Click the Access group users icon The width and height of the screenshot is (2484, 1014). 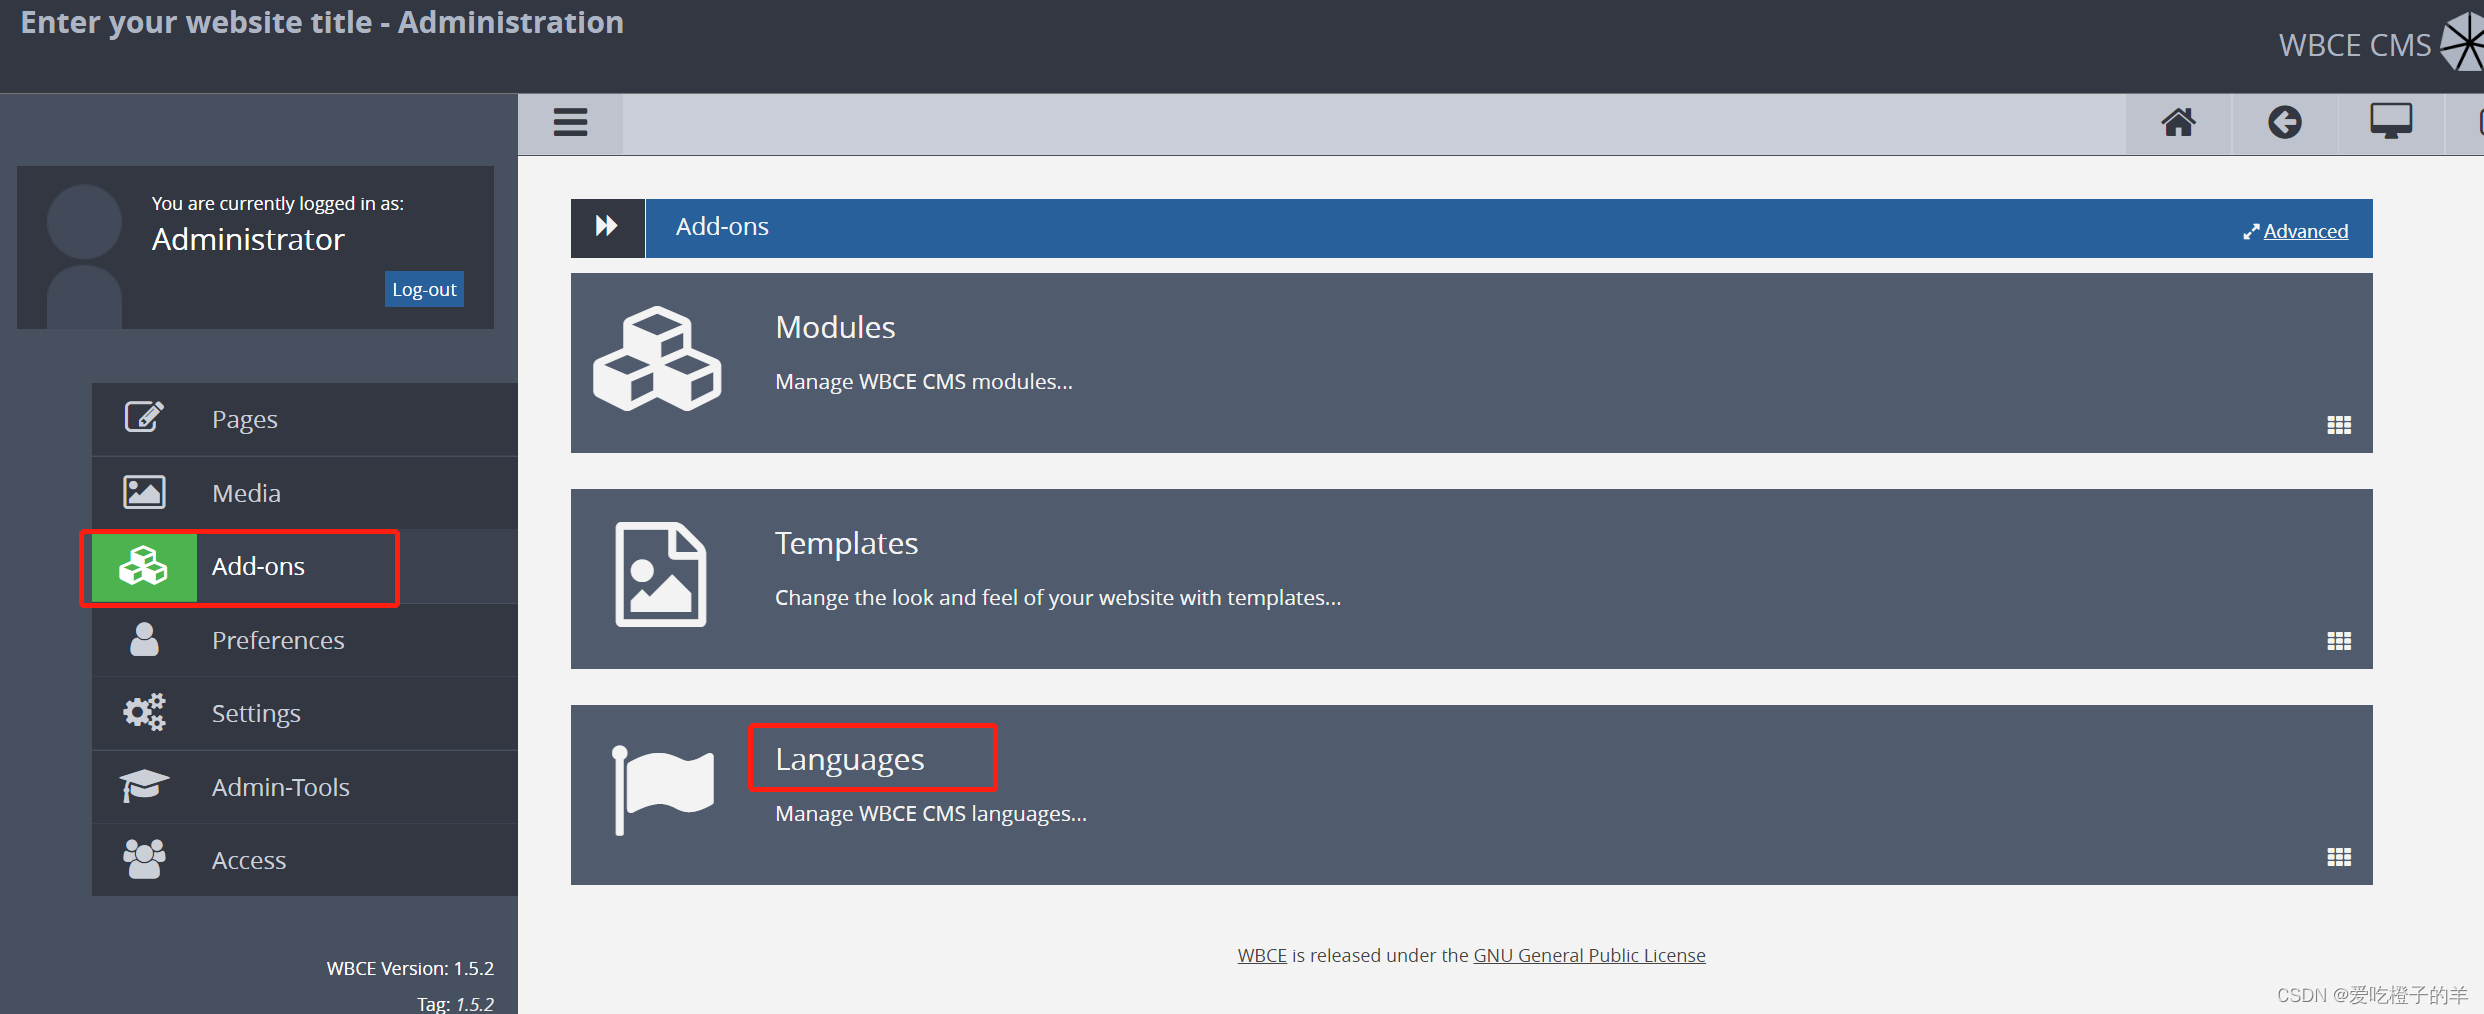[x=144, y=859]
